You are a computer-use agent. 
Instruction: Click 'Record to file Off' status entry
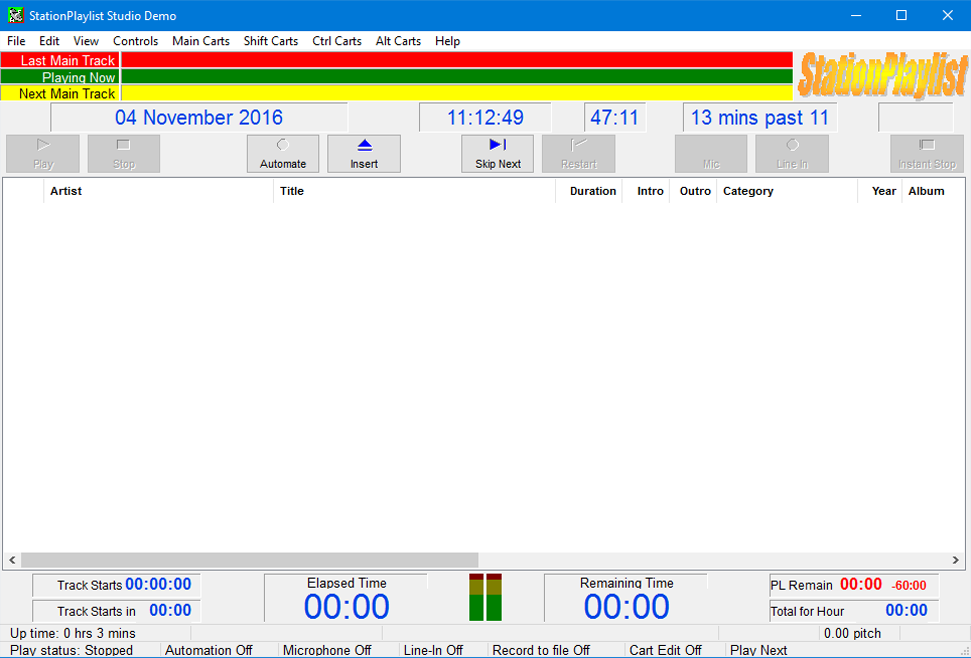[x=541, y=650]
